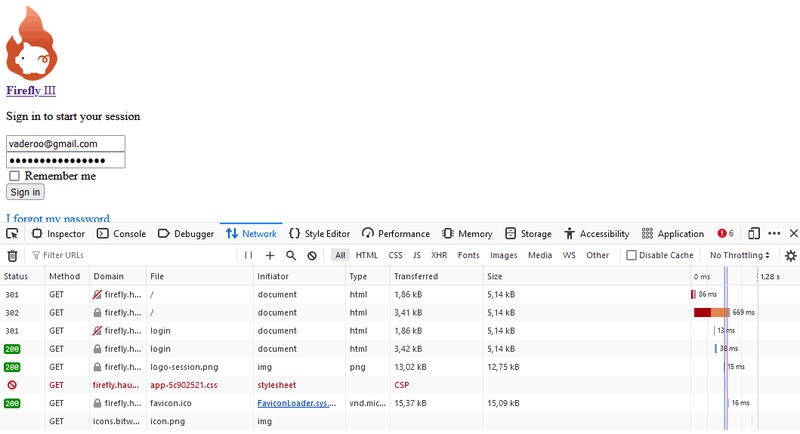This screenshot has width=800, height=434.
Task: Open request blocking icon
Action: [x=312, y=256]
